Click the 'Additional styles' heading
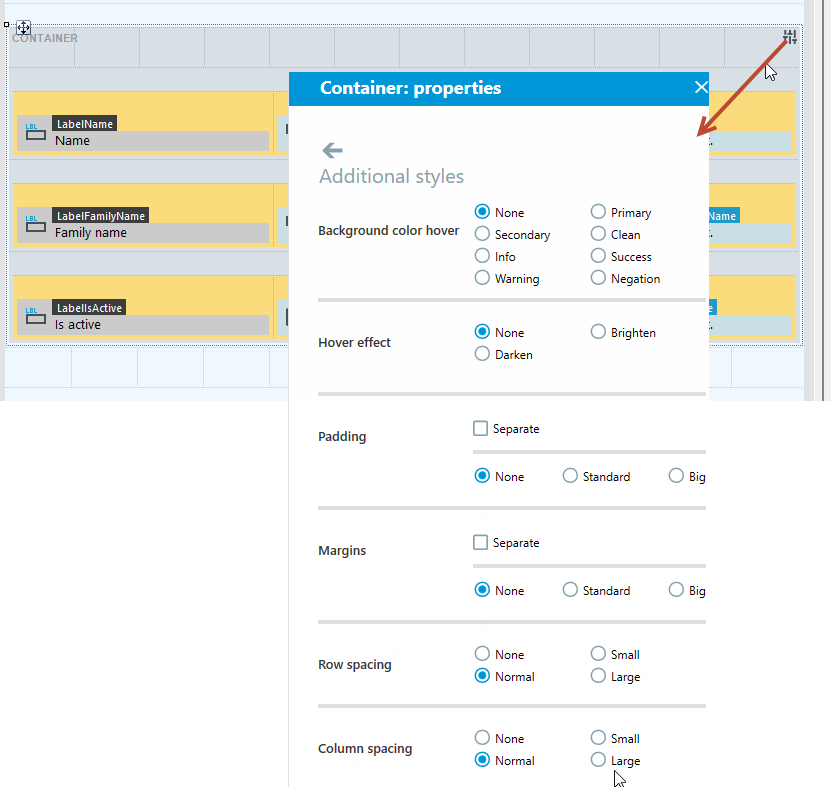Viewport: 831px width, 791px height. click(391, 176)
